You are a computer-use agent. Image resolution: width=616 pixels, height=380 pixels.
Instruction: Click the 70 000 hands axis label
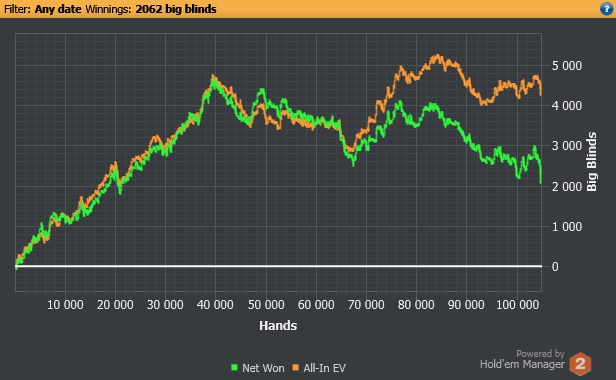coord(366,305)
